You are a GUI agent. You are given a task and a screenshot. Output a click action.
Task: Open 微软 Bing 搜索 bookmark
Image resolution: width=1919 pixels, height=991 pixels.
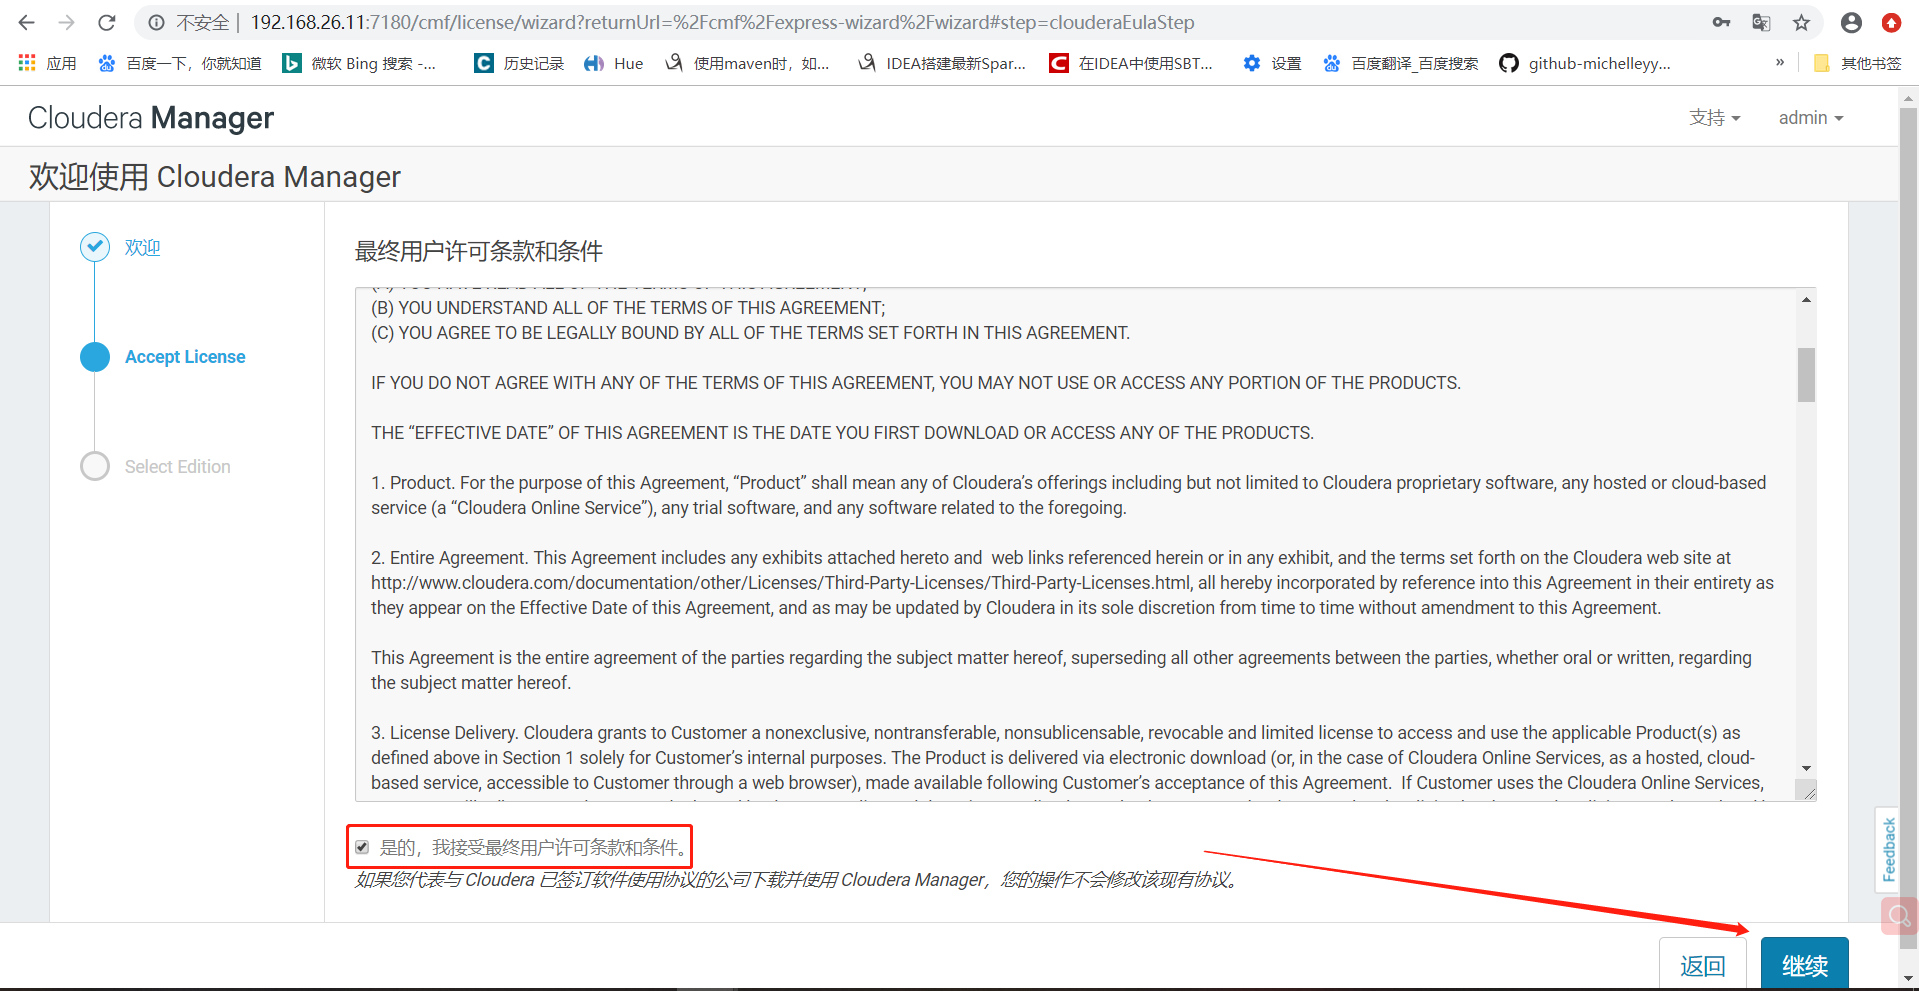point(359,63)
